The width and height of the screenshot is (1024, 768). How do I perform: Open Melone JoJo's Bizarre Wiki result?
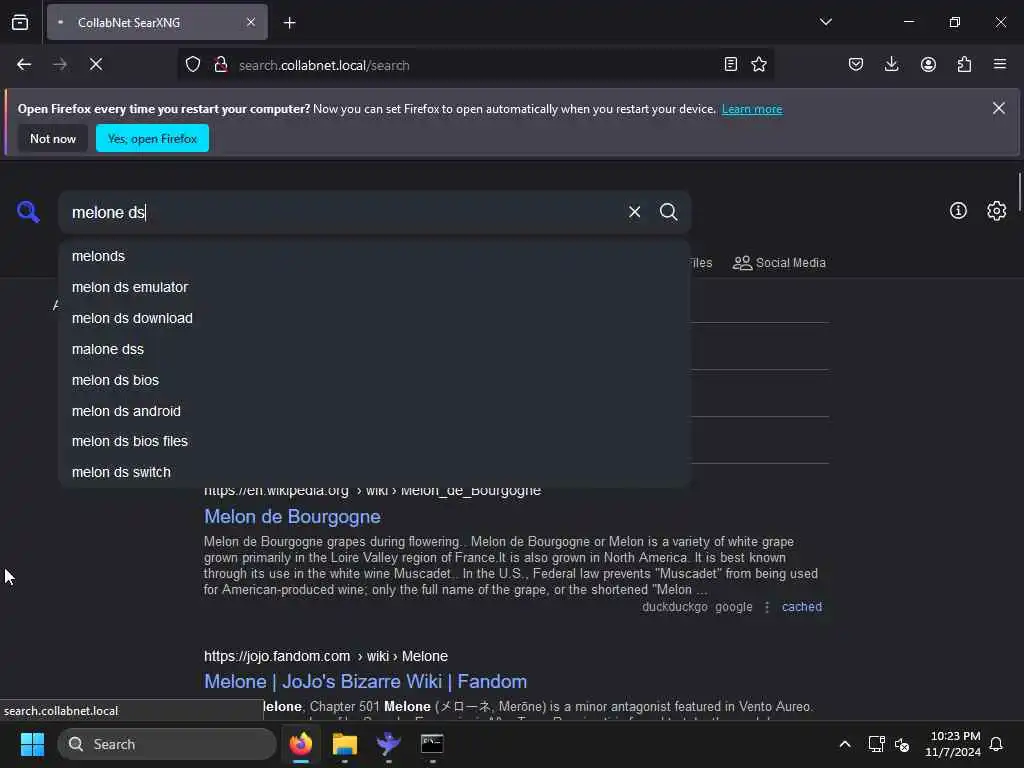pyautogui.click(x=365, y=682)
